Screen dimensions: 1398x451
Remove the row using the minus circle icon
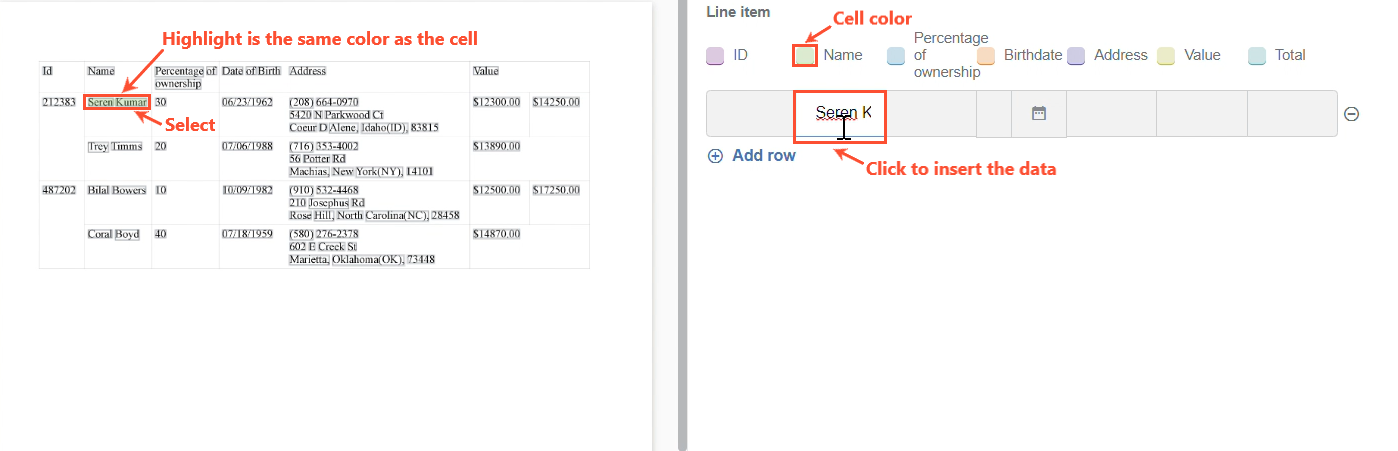click(x=1351, y=114)
